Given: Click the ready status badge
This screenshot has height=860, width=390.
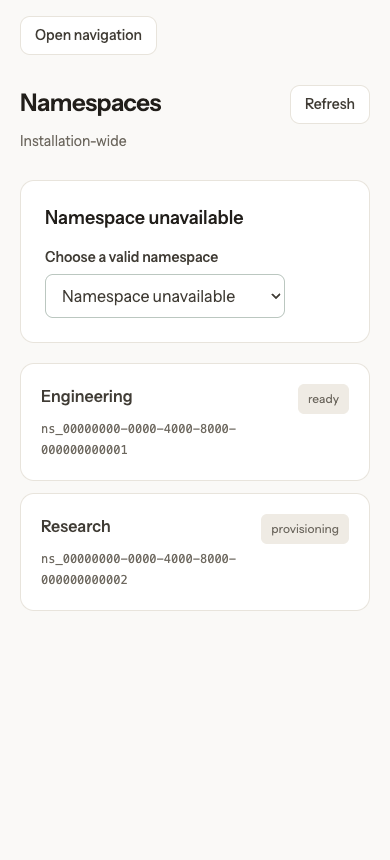Looking at the screenshot, I should (323, 399).
